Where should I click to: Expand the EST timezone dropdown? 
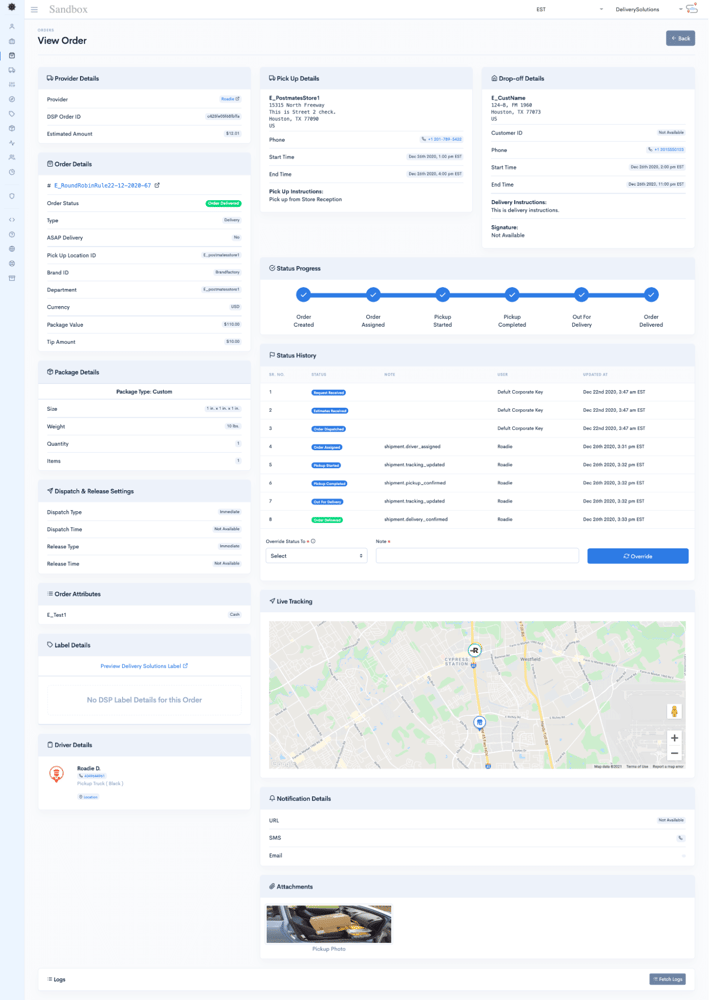tap(569, 10)
